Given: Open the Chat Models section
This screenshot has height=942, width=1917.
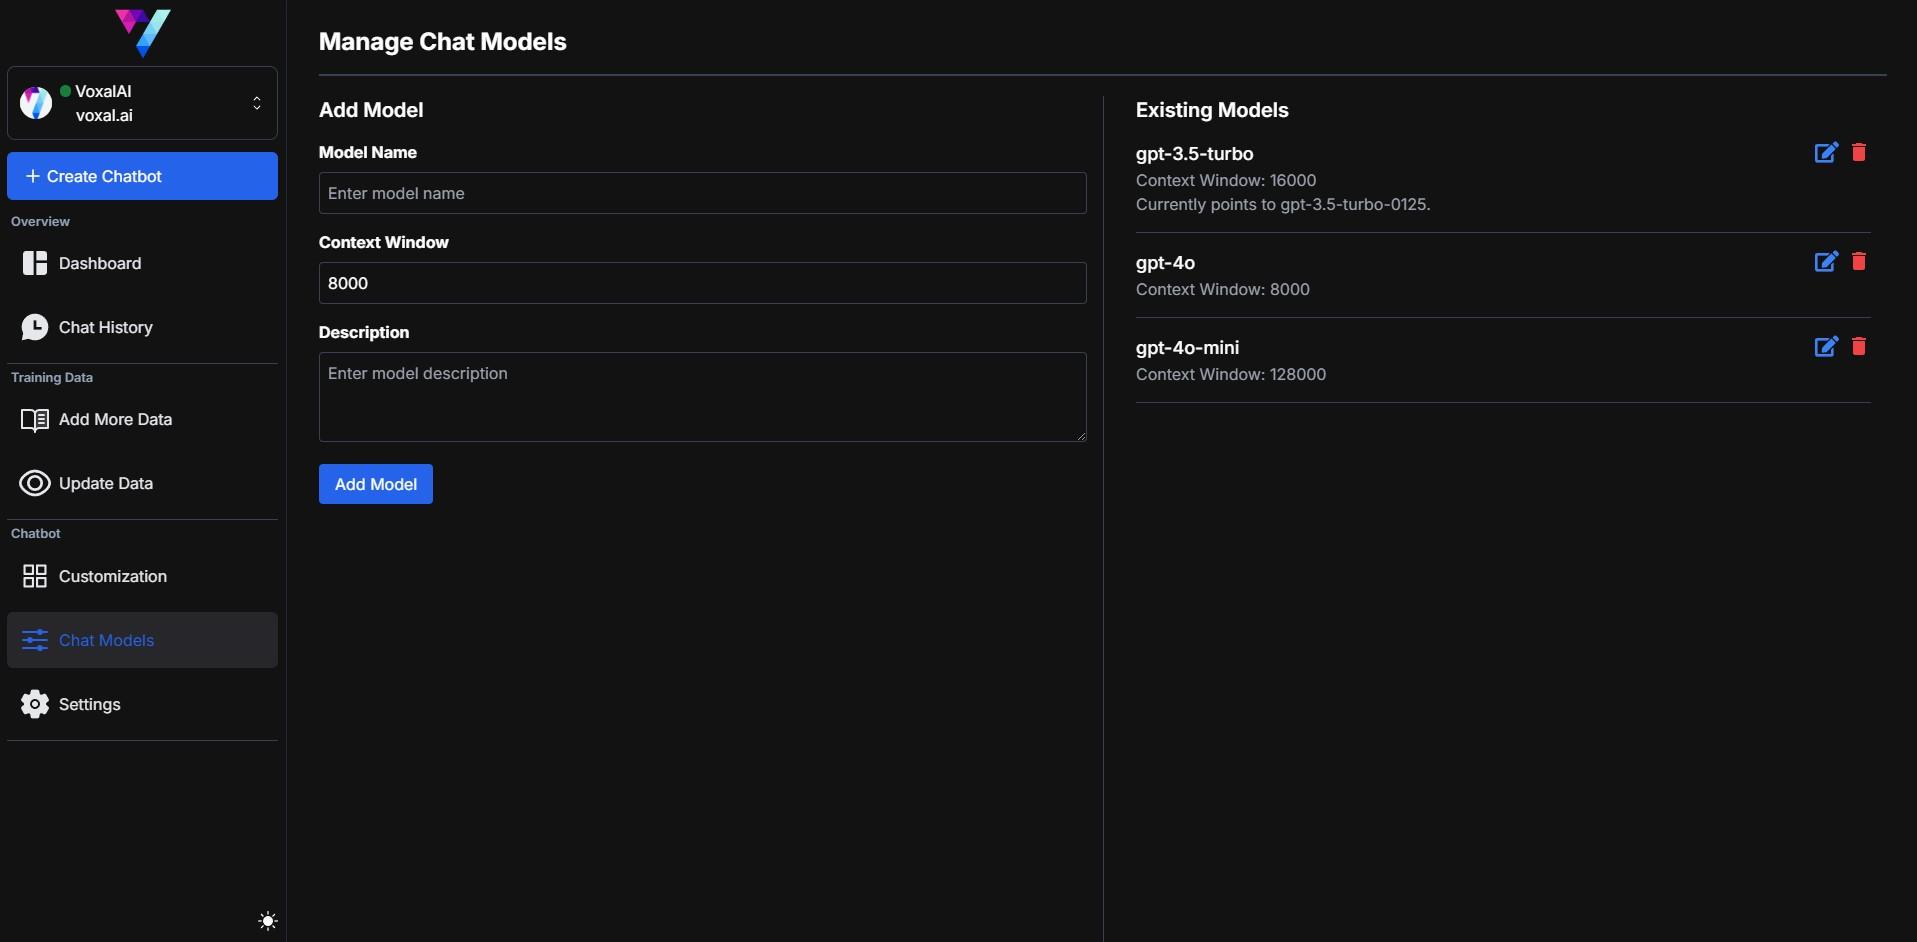Looking at the screenshot, I should 105,640.
